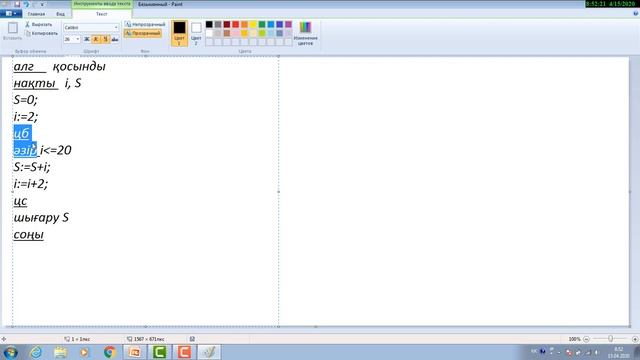Select the Цвет 1 foreground color box

click(179, 33)
